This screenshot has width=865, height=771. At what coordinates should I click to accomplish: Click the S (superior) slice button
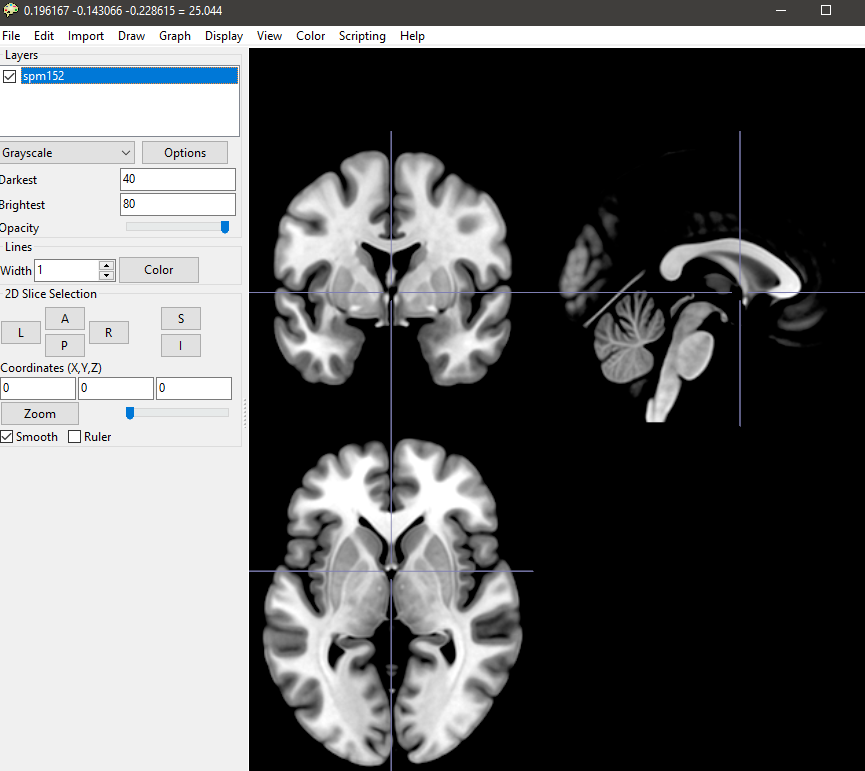click(181, 318)
